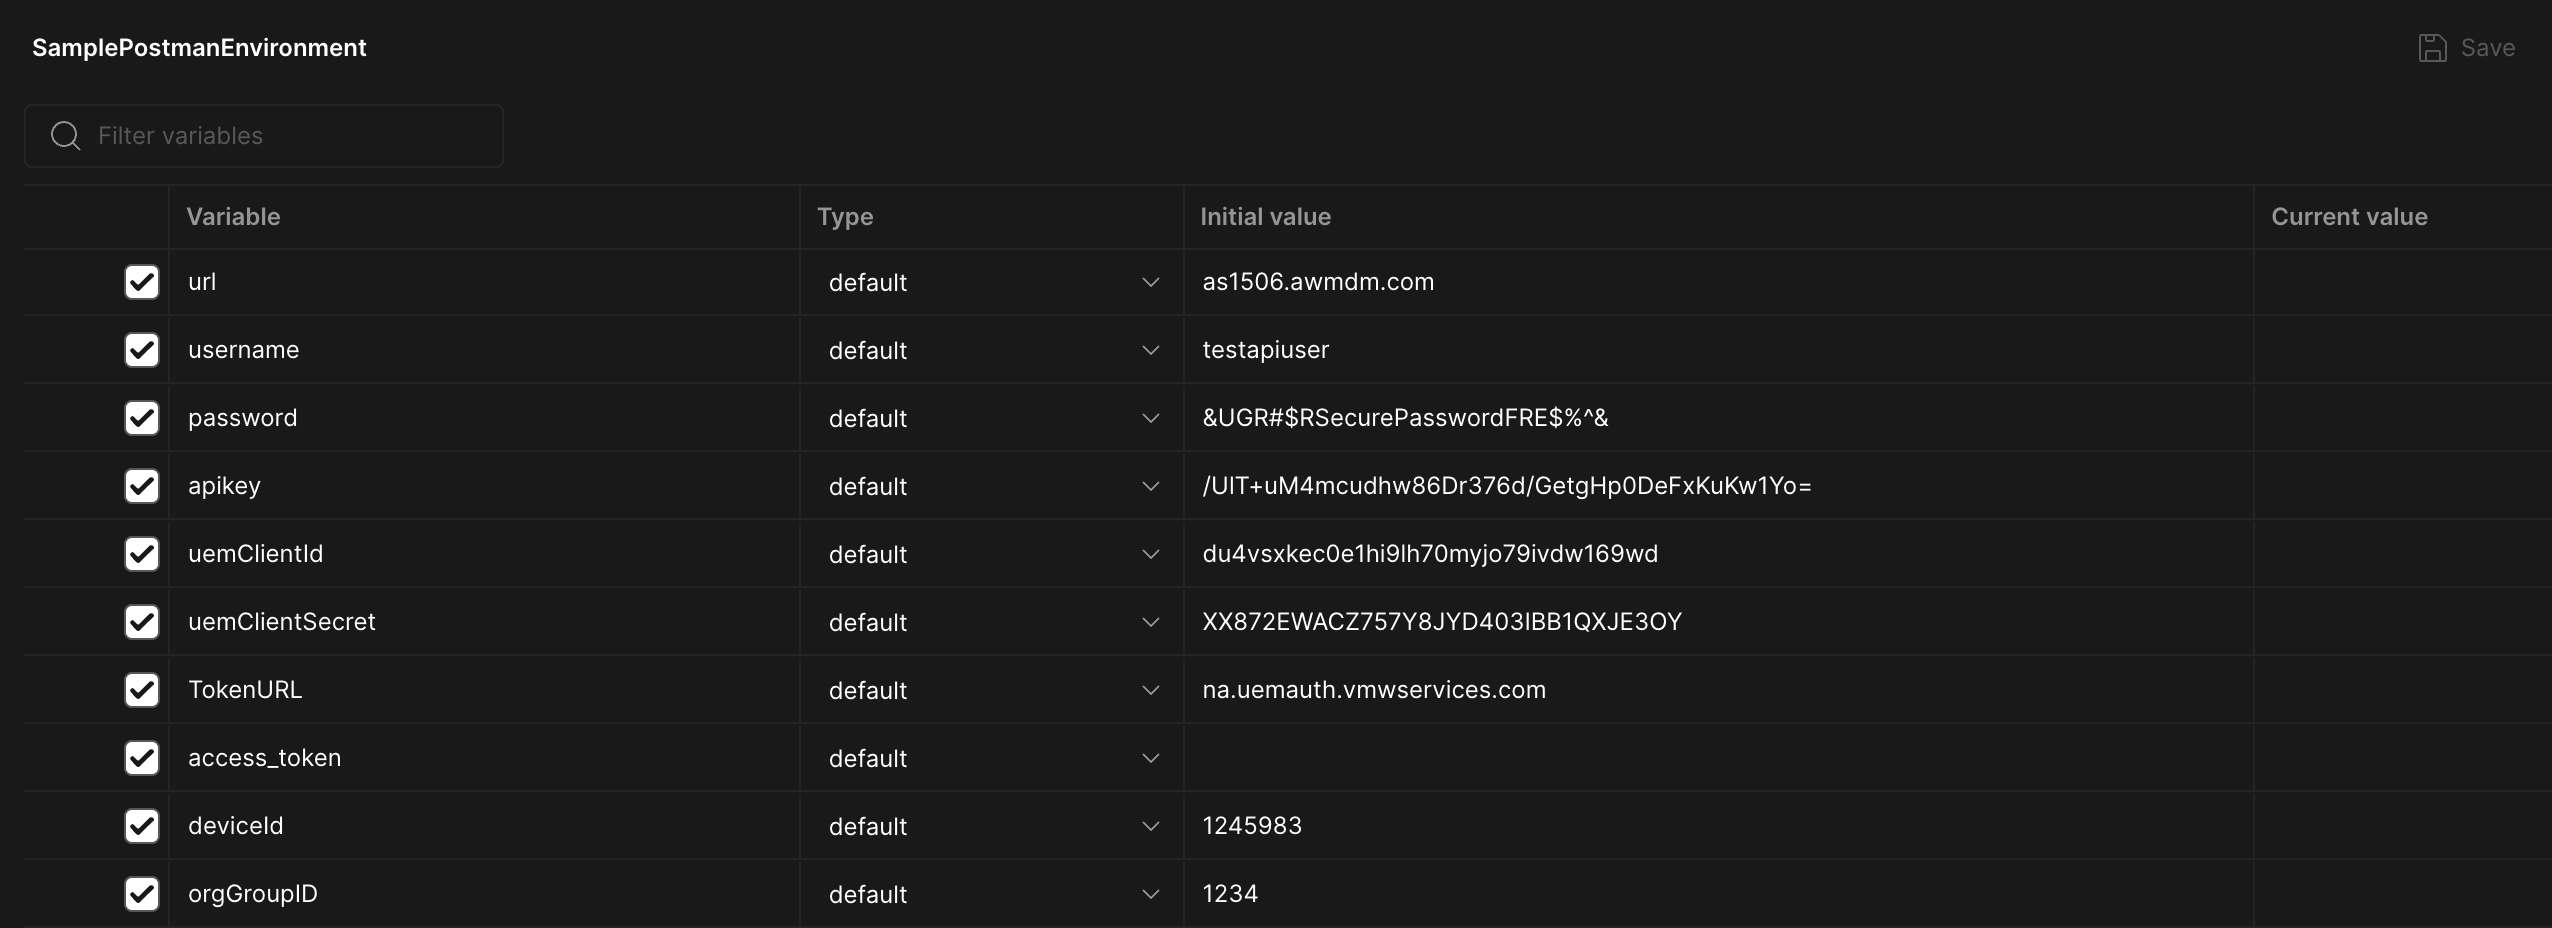Viewport: 2552px width, 928px height.
Task: Toggle the apikey variable checkbox
Action: click(142, 486)
